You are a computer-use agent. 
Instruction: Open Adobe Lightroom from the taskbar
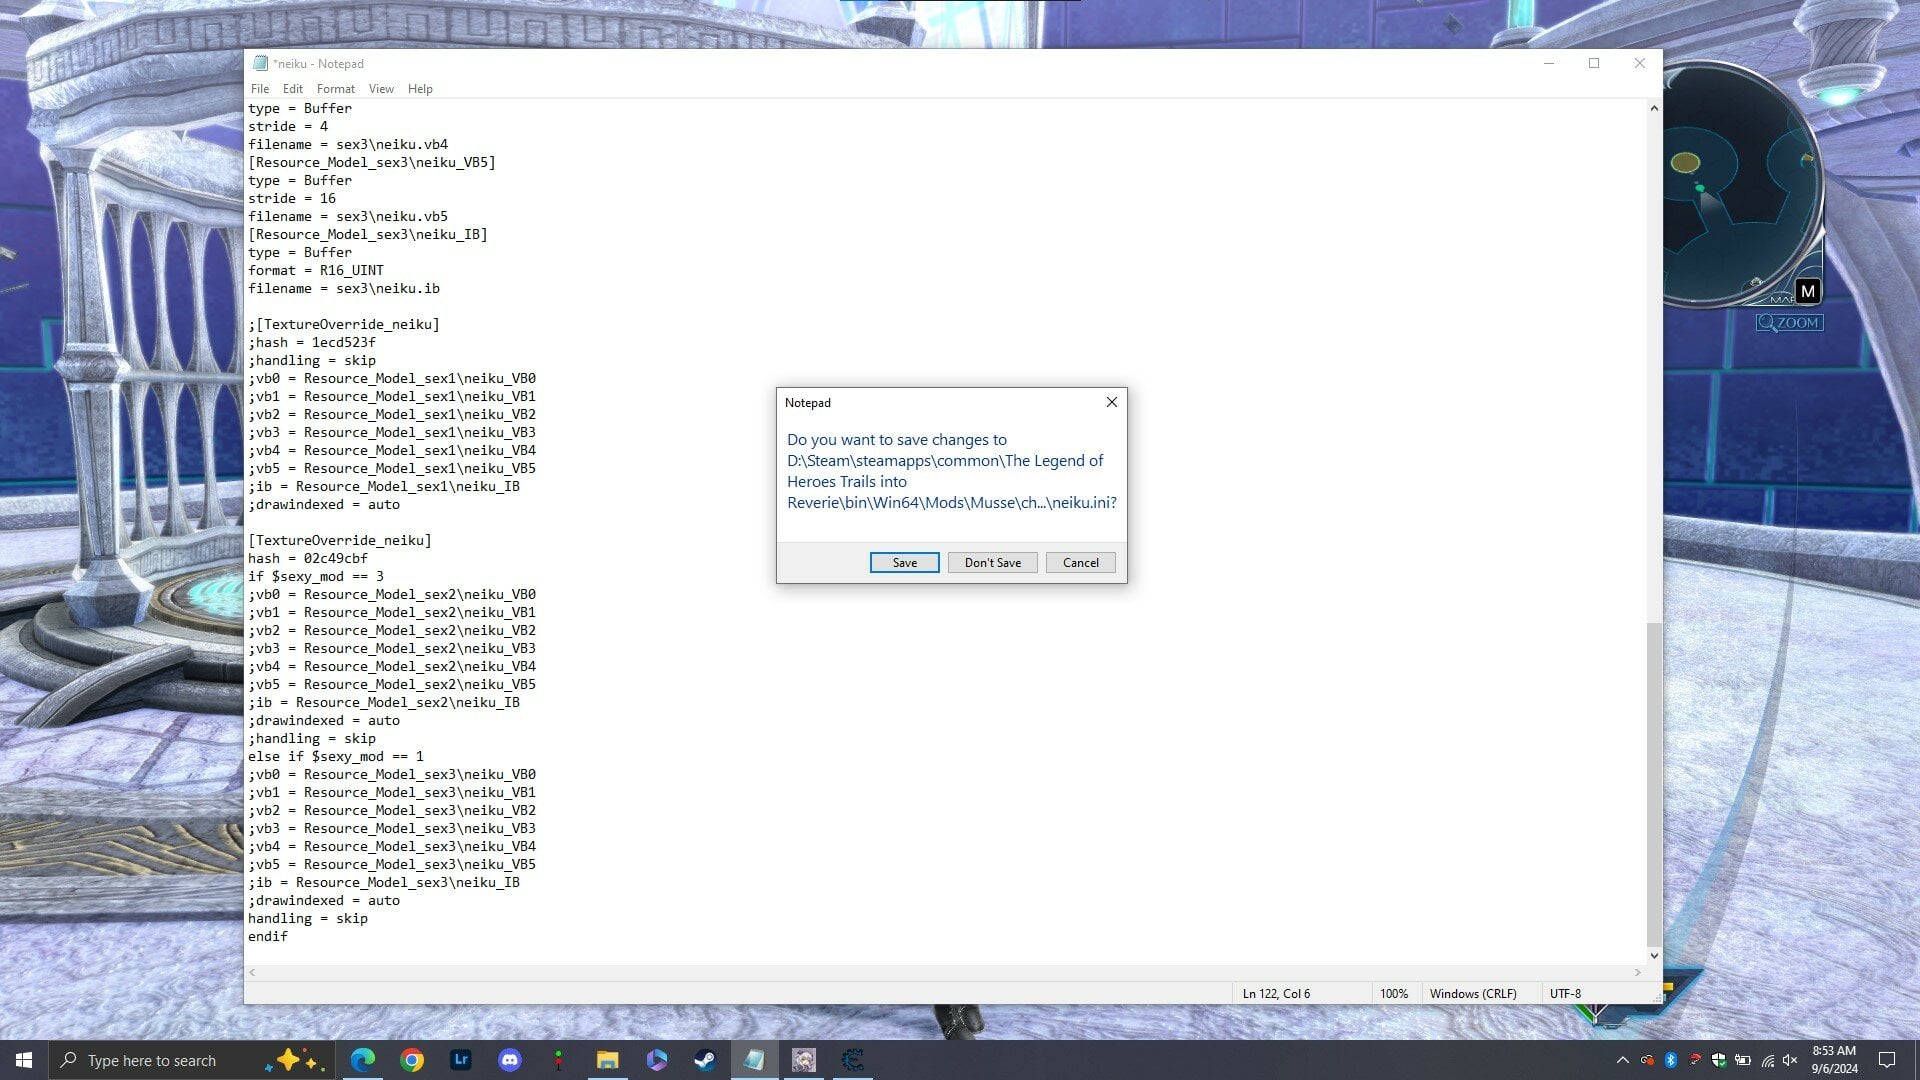(460, 1060)
